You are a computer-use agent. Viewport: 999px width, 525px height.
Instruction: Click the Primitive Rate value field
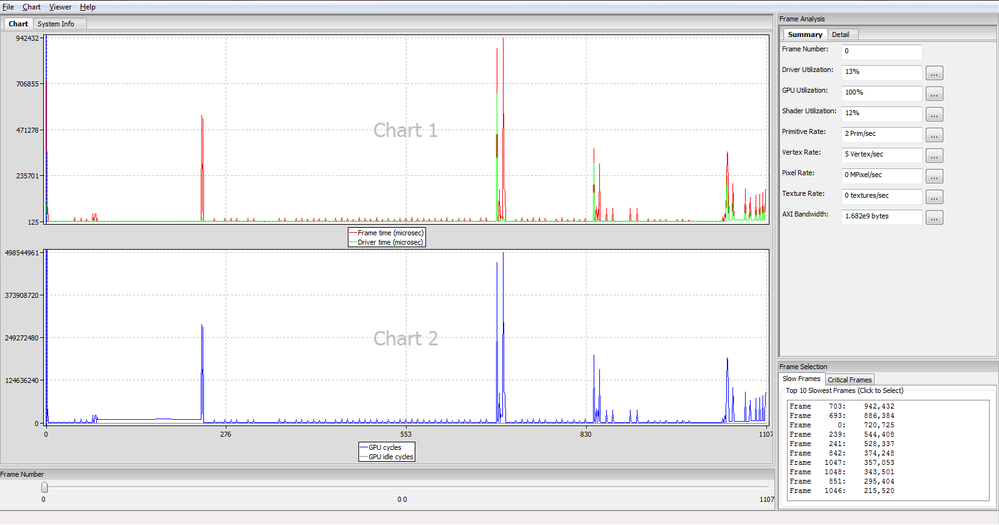[x=882, y=134]
